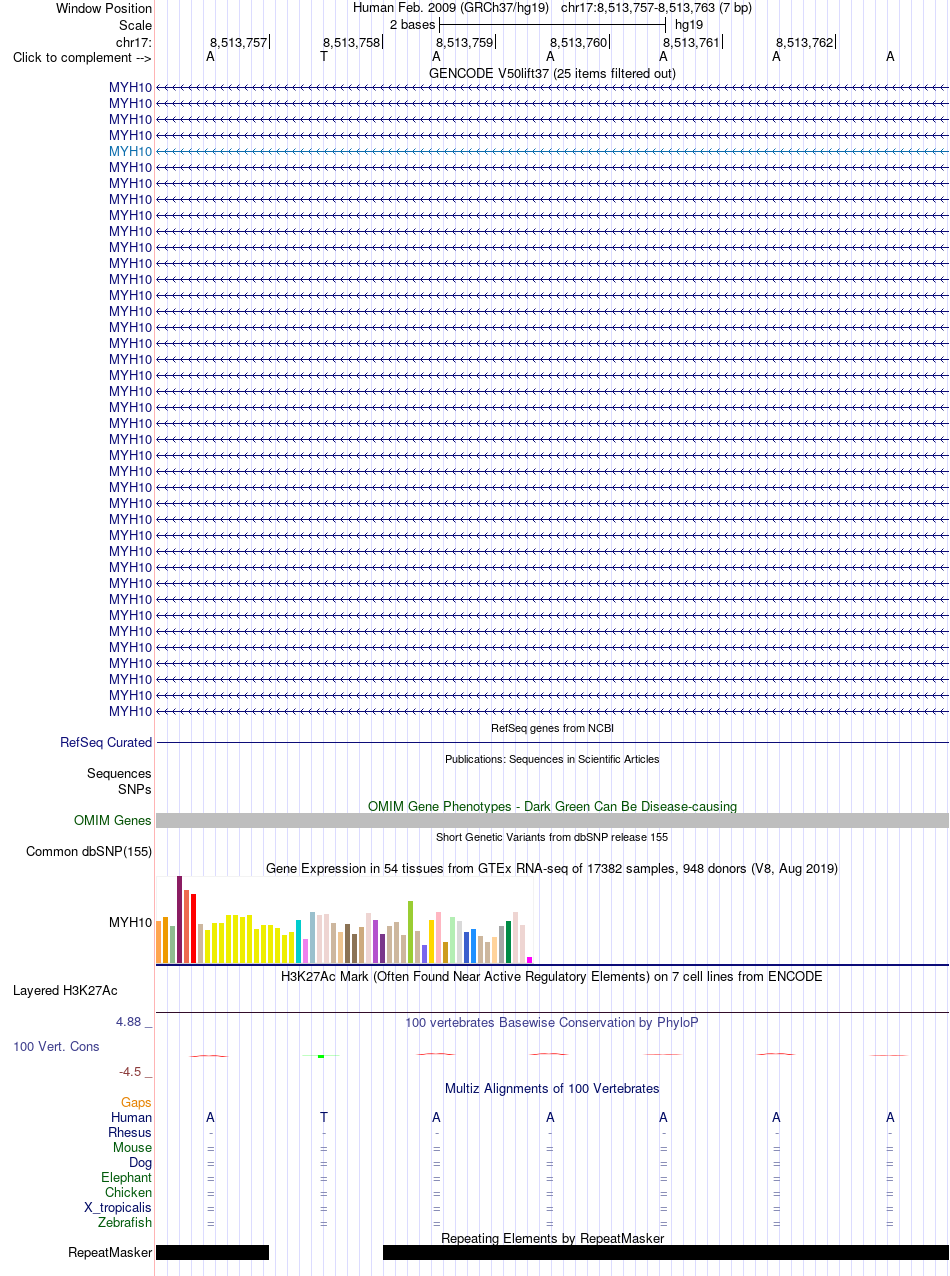Click the T base in the complement row
Image resolution: width=950 pixels, height=1276 pixels.
(323, 57)
